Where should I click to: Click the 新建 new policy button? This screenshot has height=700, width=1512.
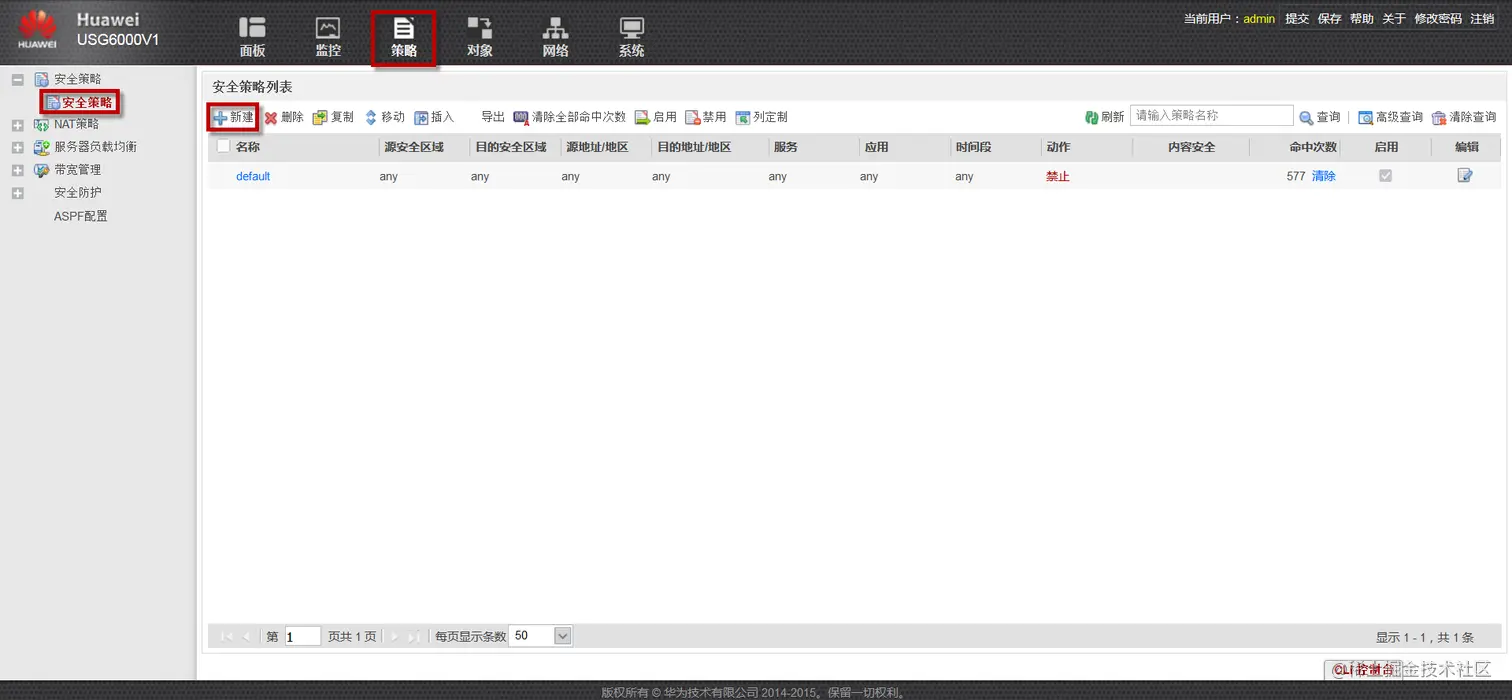[233, 117]
